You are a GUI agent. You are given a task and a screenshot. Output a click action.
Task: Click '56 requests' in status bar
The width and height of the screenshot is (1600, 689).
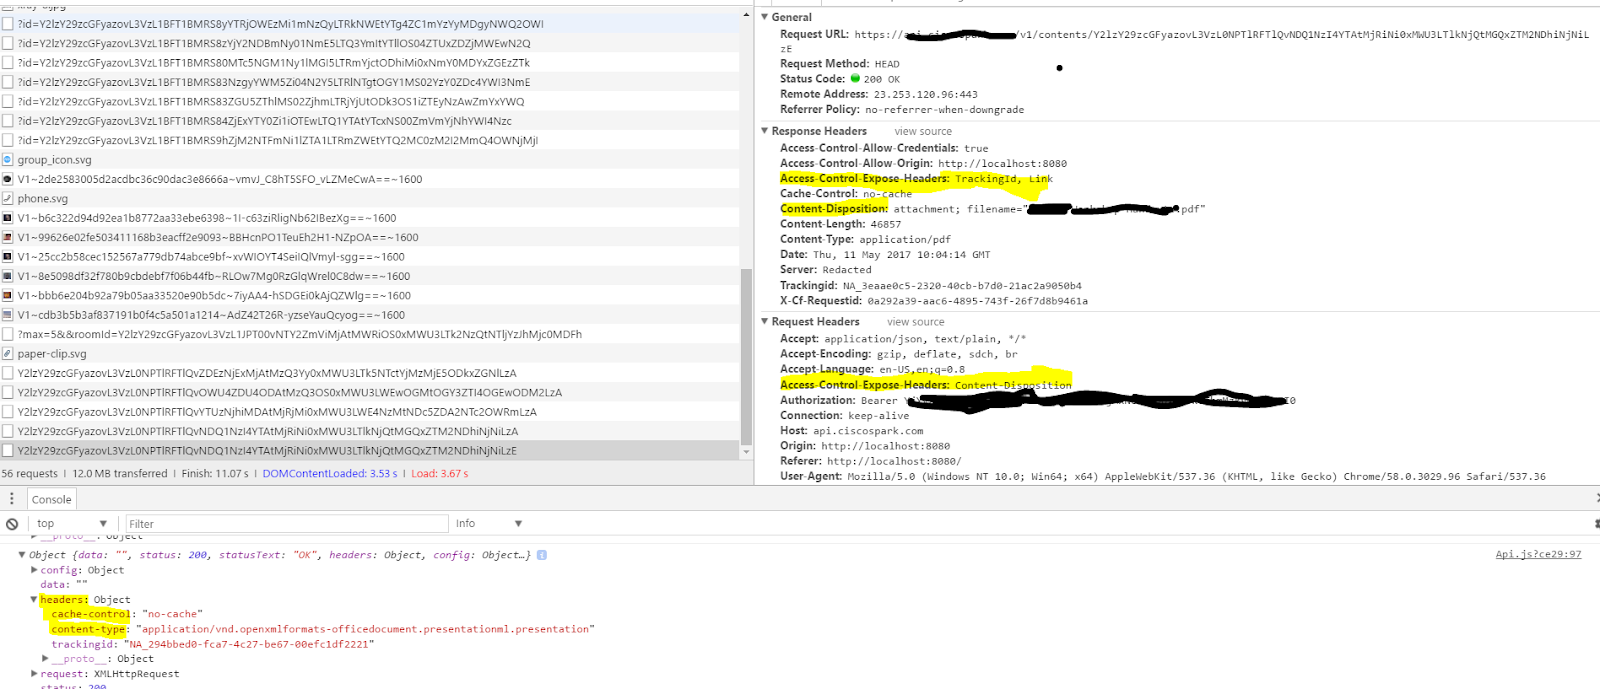click(x=30, y=474)
